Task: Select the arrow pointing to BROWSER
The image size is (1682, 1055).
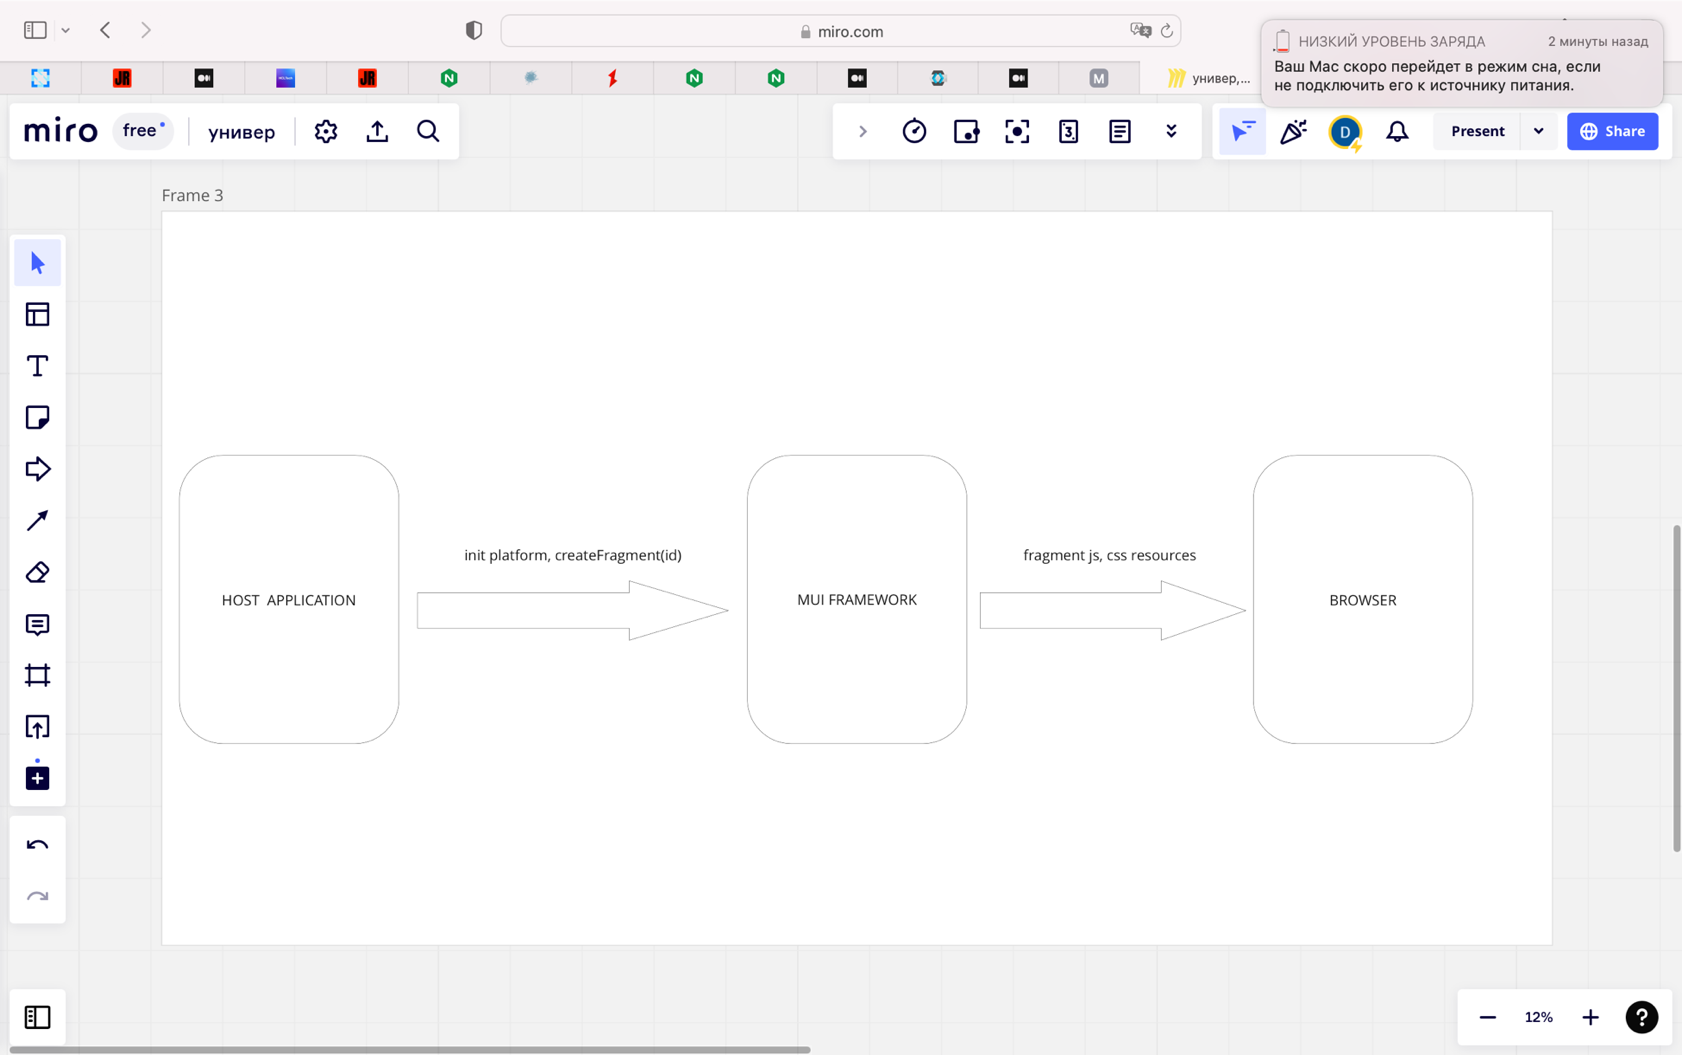Action: [1113, 610]
